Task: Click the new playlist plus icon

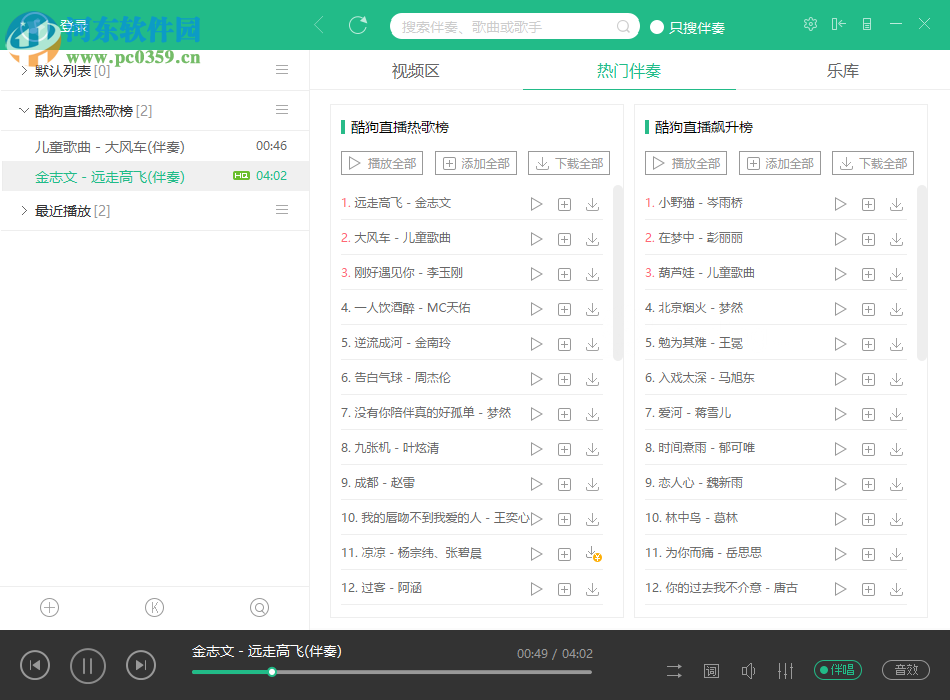Action: click(x=48, y=607)
